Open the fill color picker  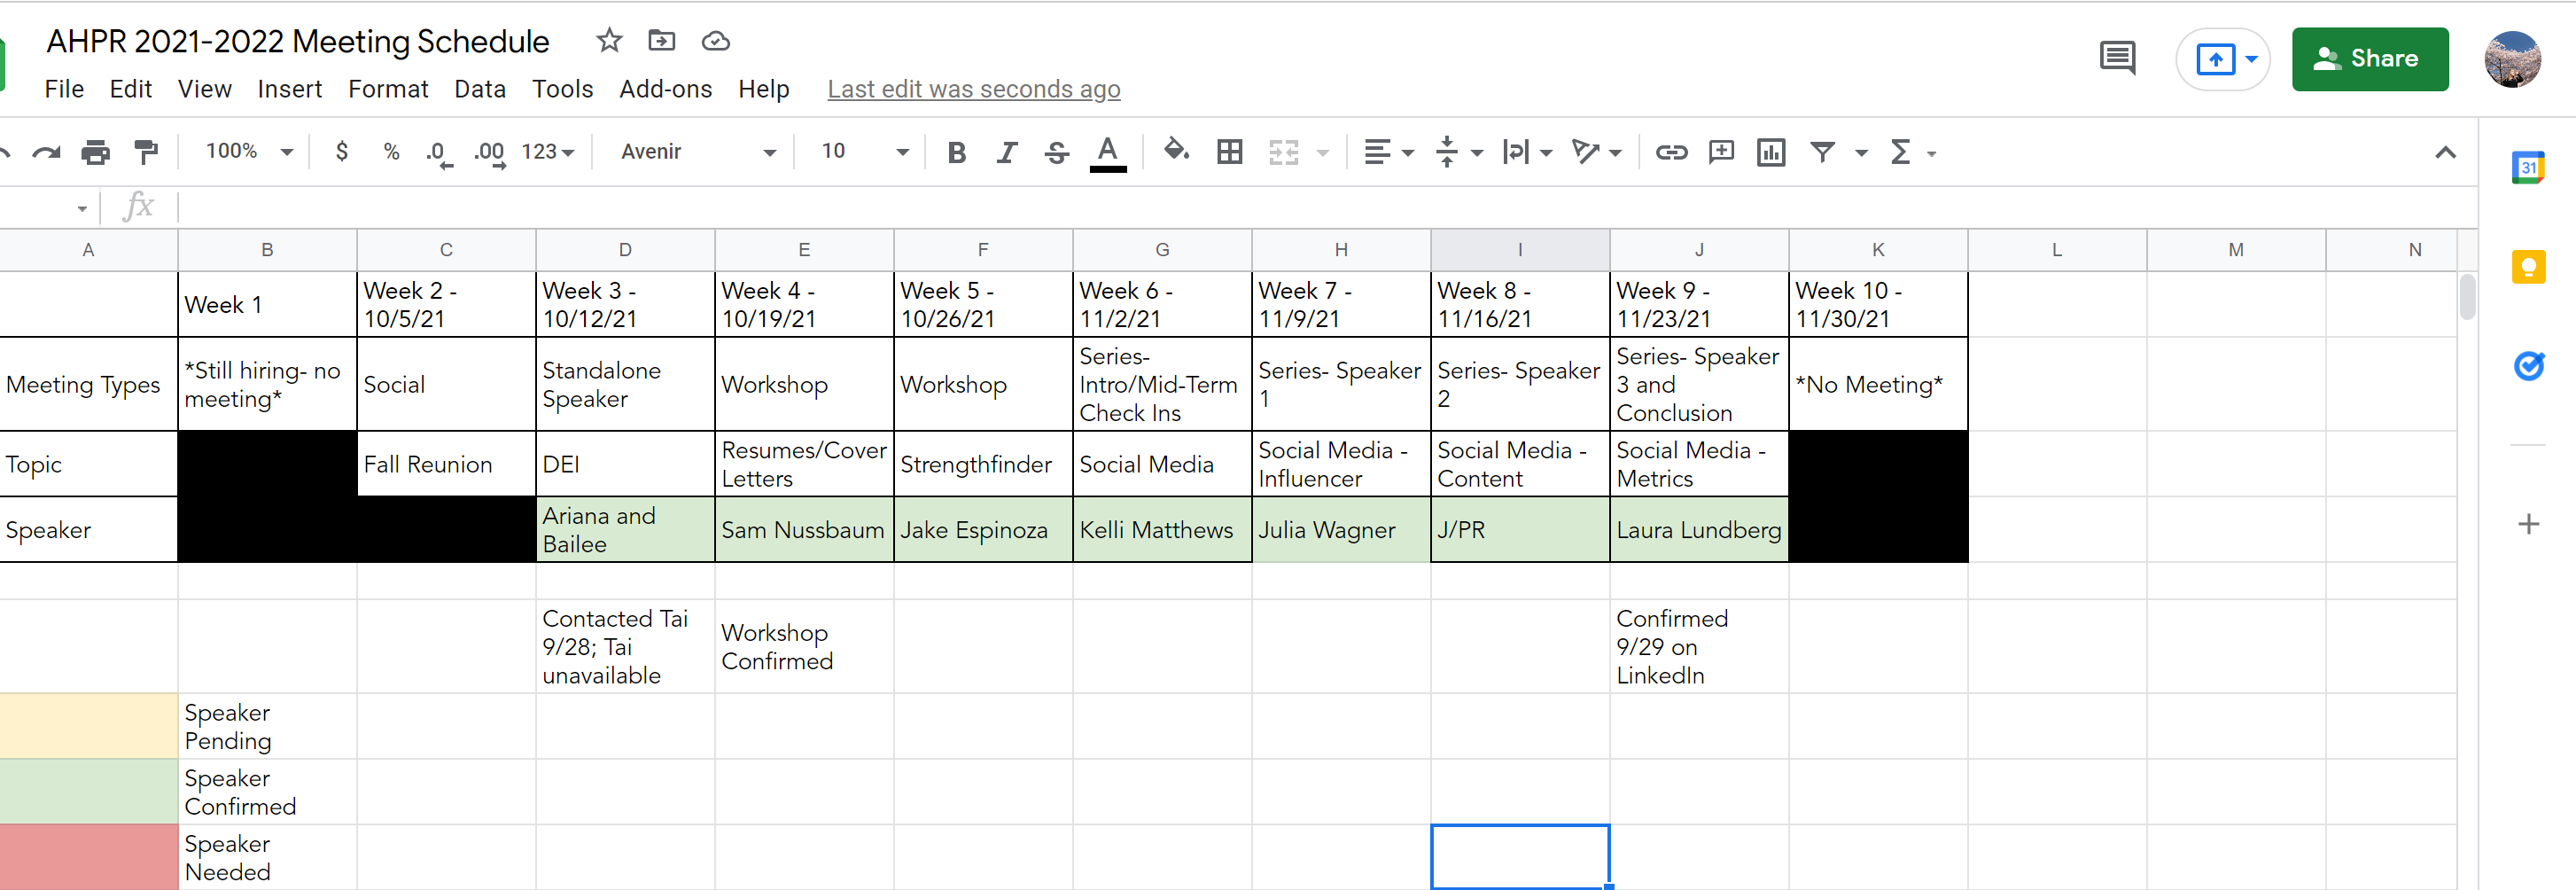[1176, 151]
